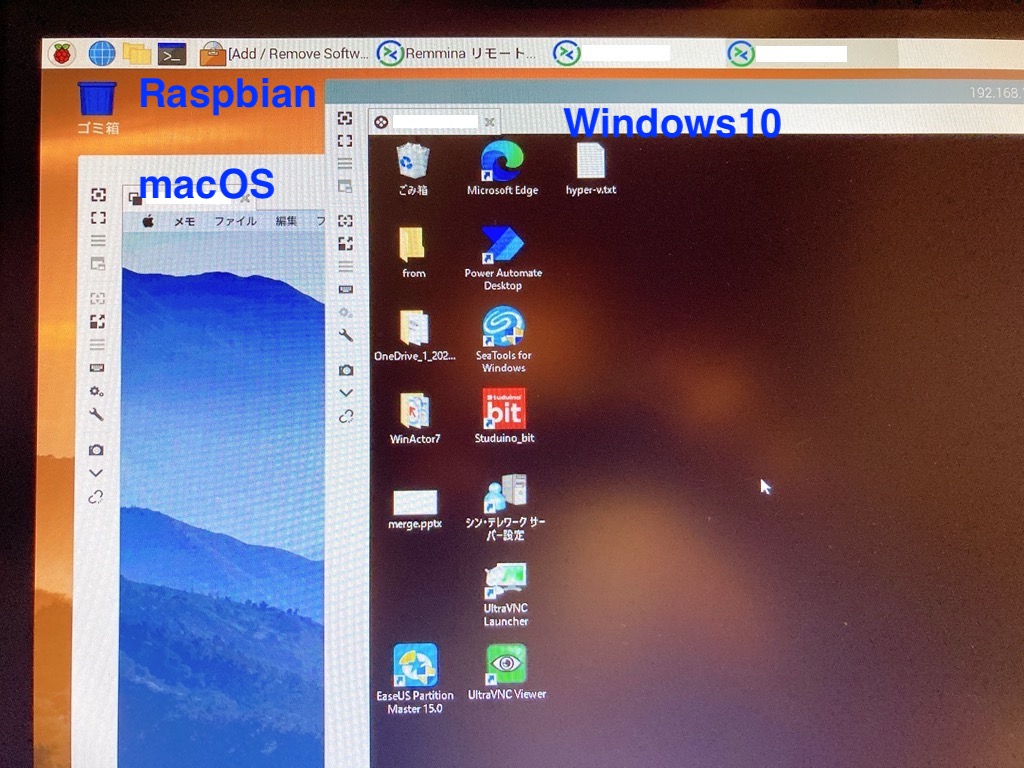Image resolution: width=1024 pixels, height=768 pixels.
Task: Select the シン・テレワーク サーバー設定 shortcut
Action: pyautogui.click(x=505, y=507)
